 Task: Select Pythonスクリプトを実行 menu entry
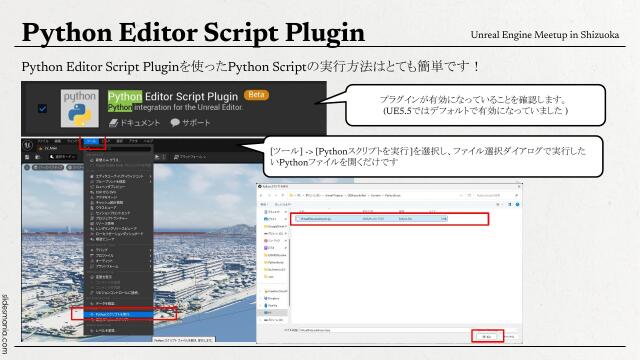119,314
